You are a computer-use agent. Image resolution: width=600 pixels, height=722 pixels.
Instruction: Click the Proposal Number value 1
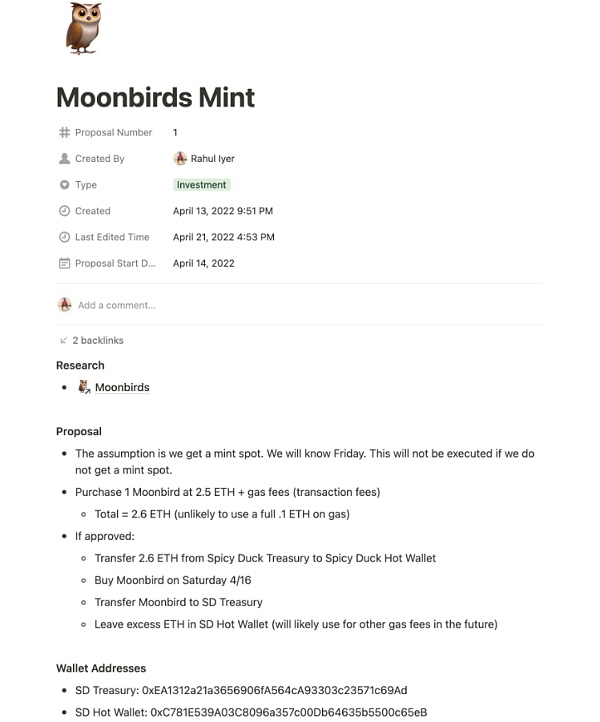(x=175, y=132)
